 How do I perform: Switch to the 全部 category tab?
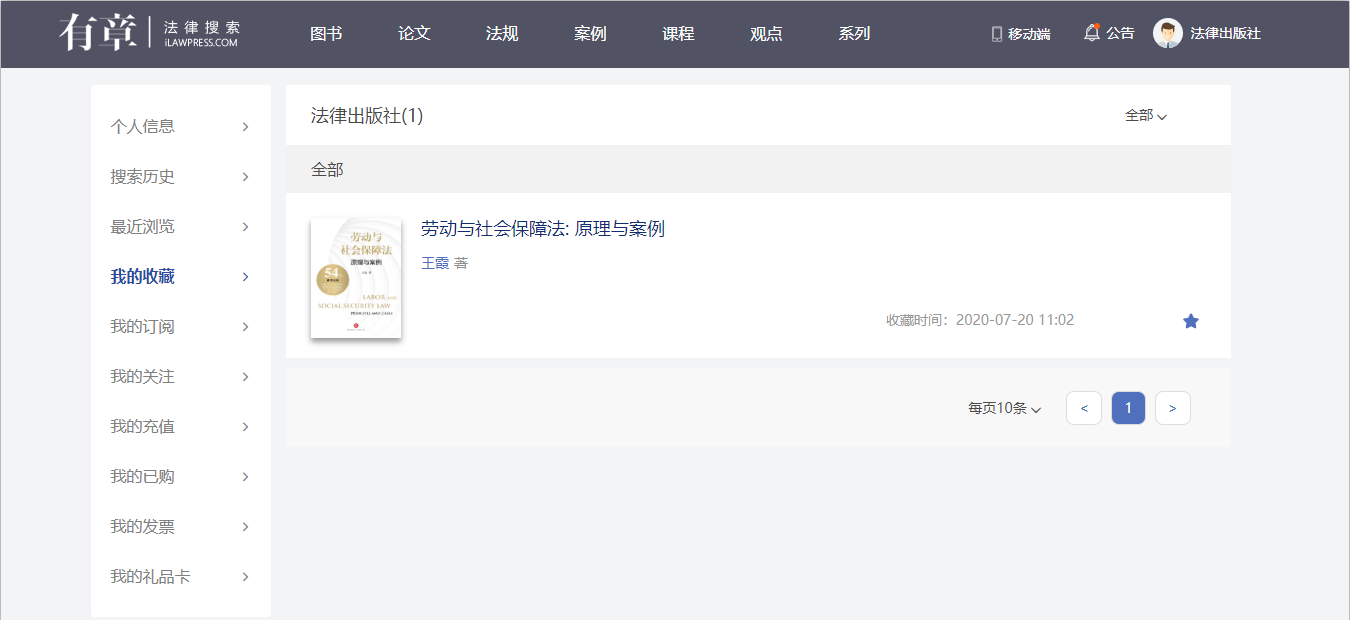pyautogui.click(x=327, y=170)
